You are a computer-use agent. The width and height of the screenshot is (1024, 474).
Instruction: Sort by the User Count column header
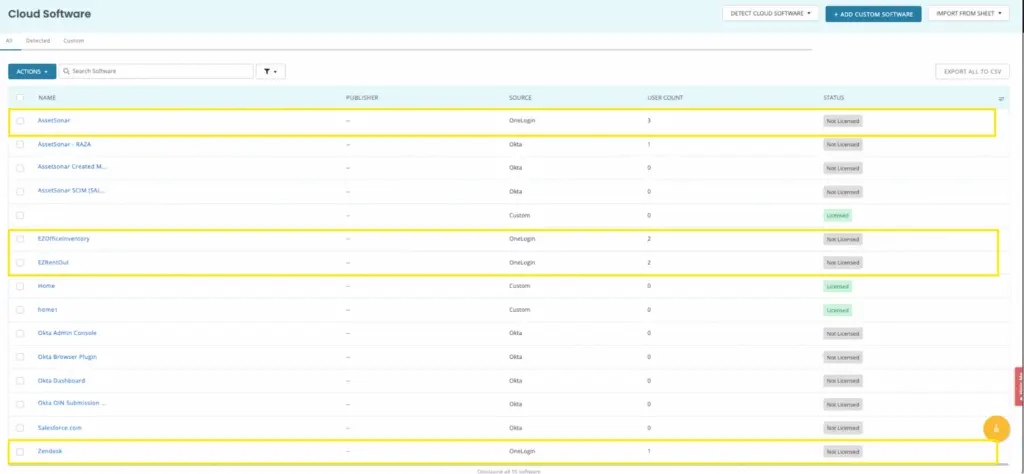pyautogui.click(x=664, y=97)
